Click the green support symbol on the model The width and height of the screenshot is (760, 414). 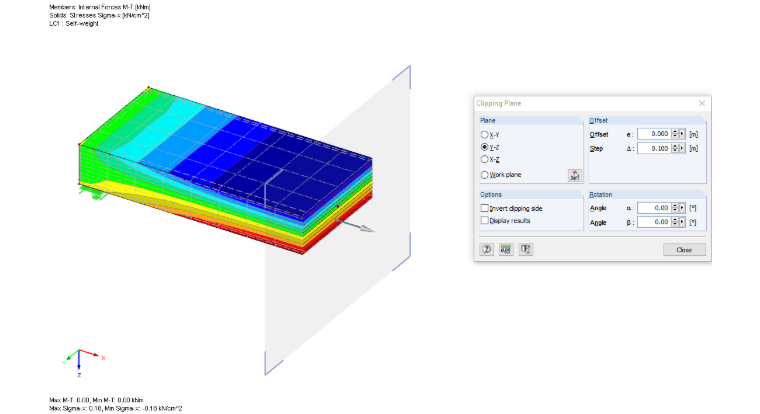tap(93, 193)
